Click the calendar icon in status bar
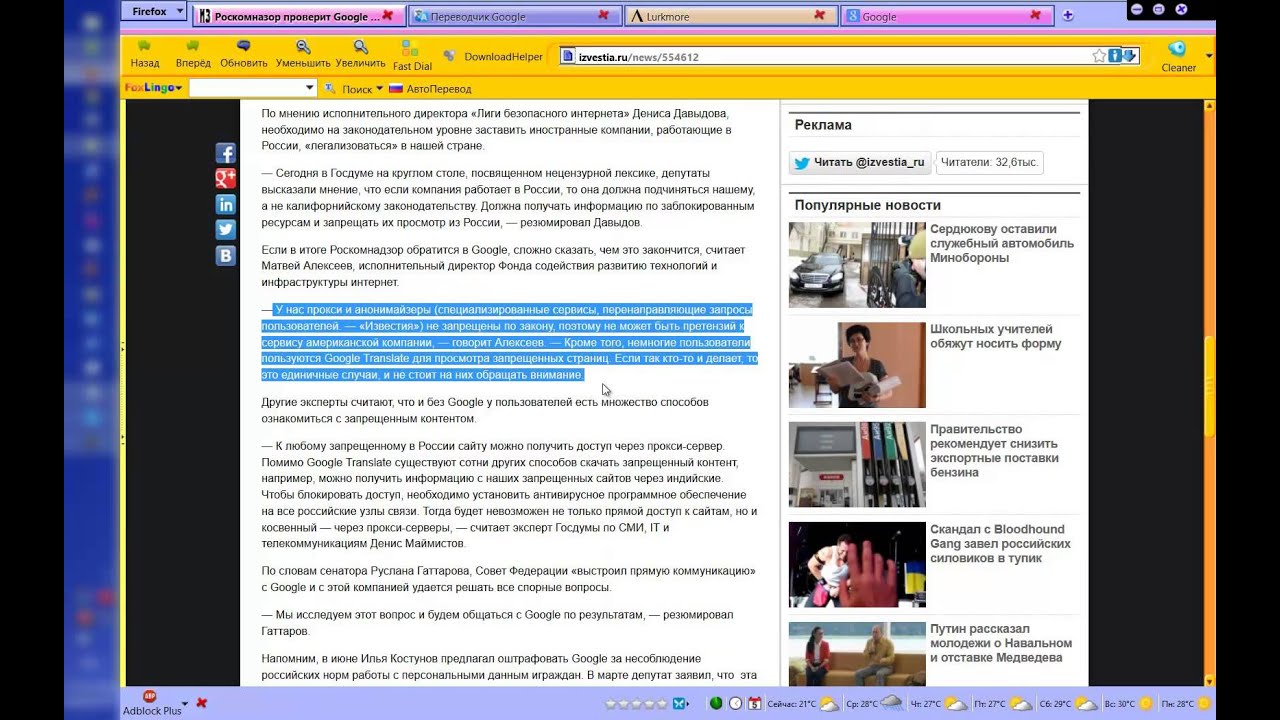 click(755, 704)
